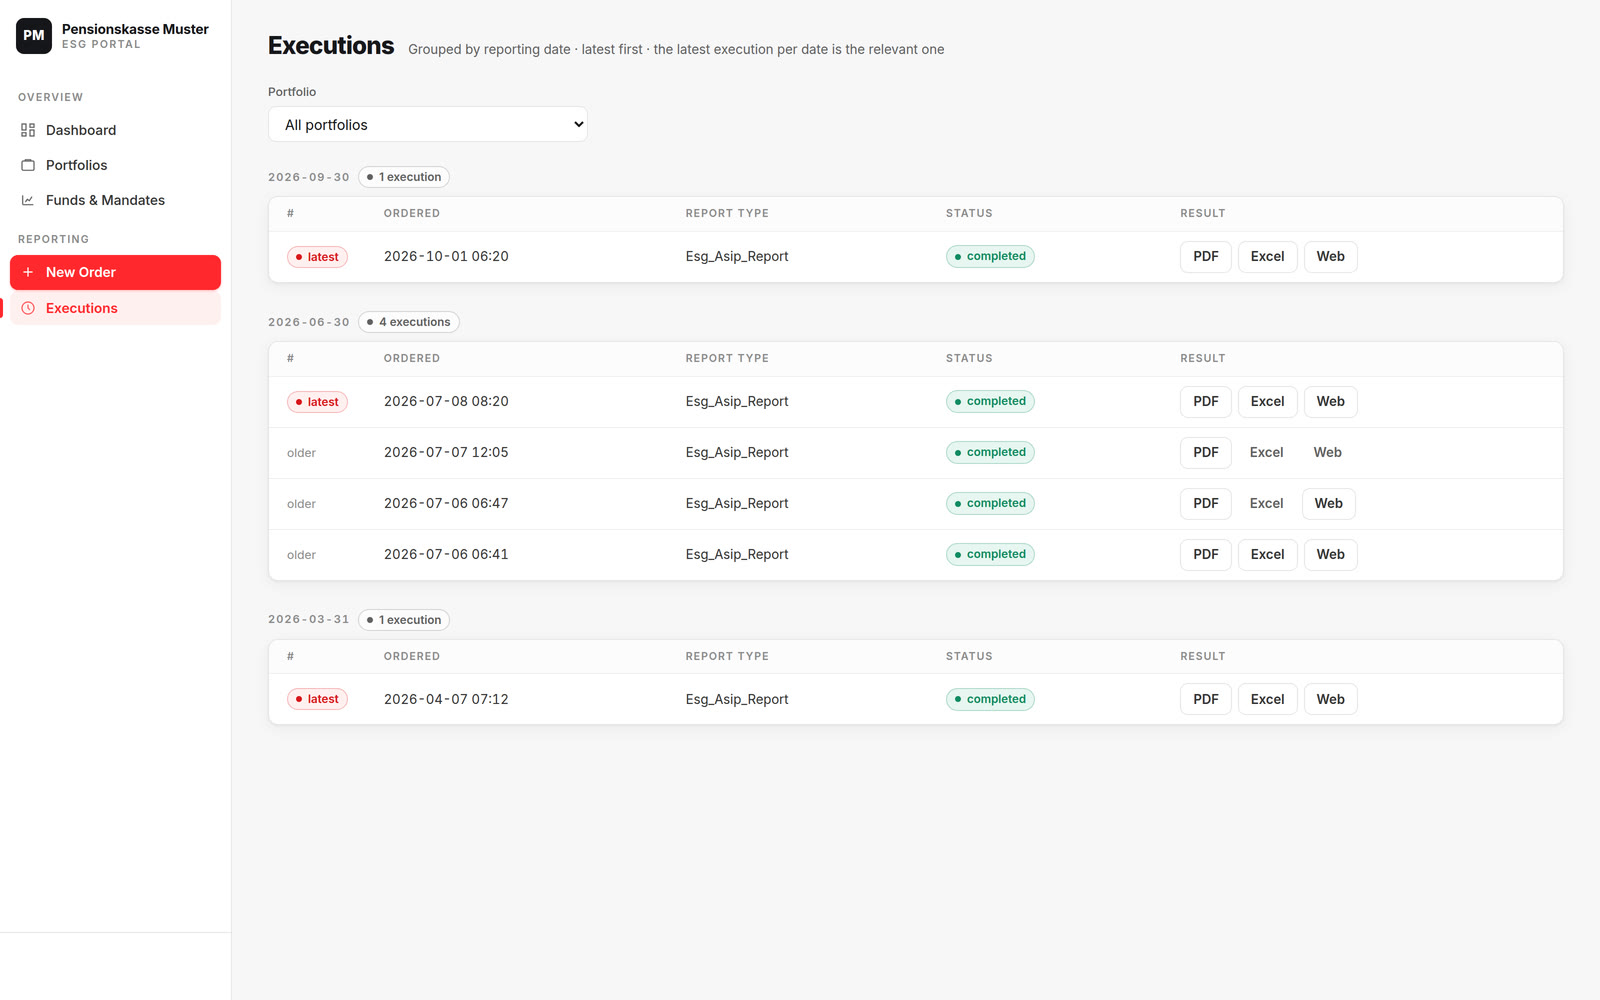Click Excel for 2026-07-07 12:05 execution
Viewport: 1600px width, 1000px height.
click(1267, 453)
